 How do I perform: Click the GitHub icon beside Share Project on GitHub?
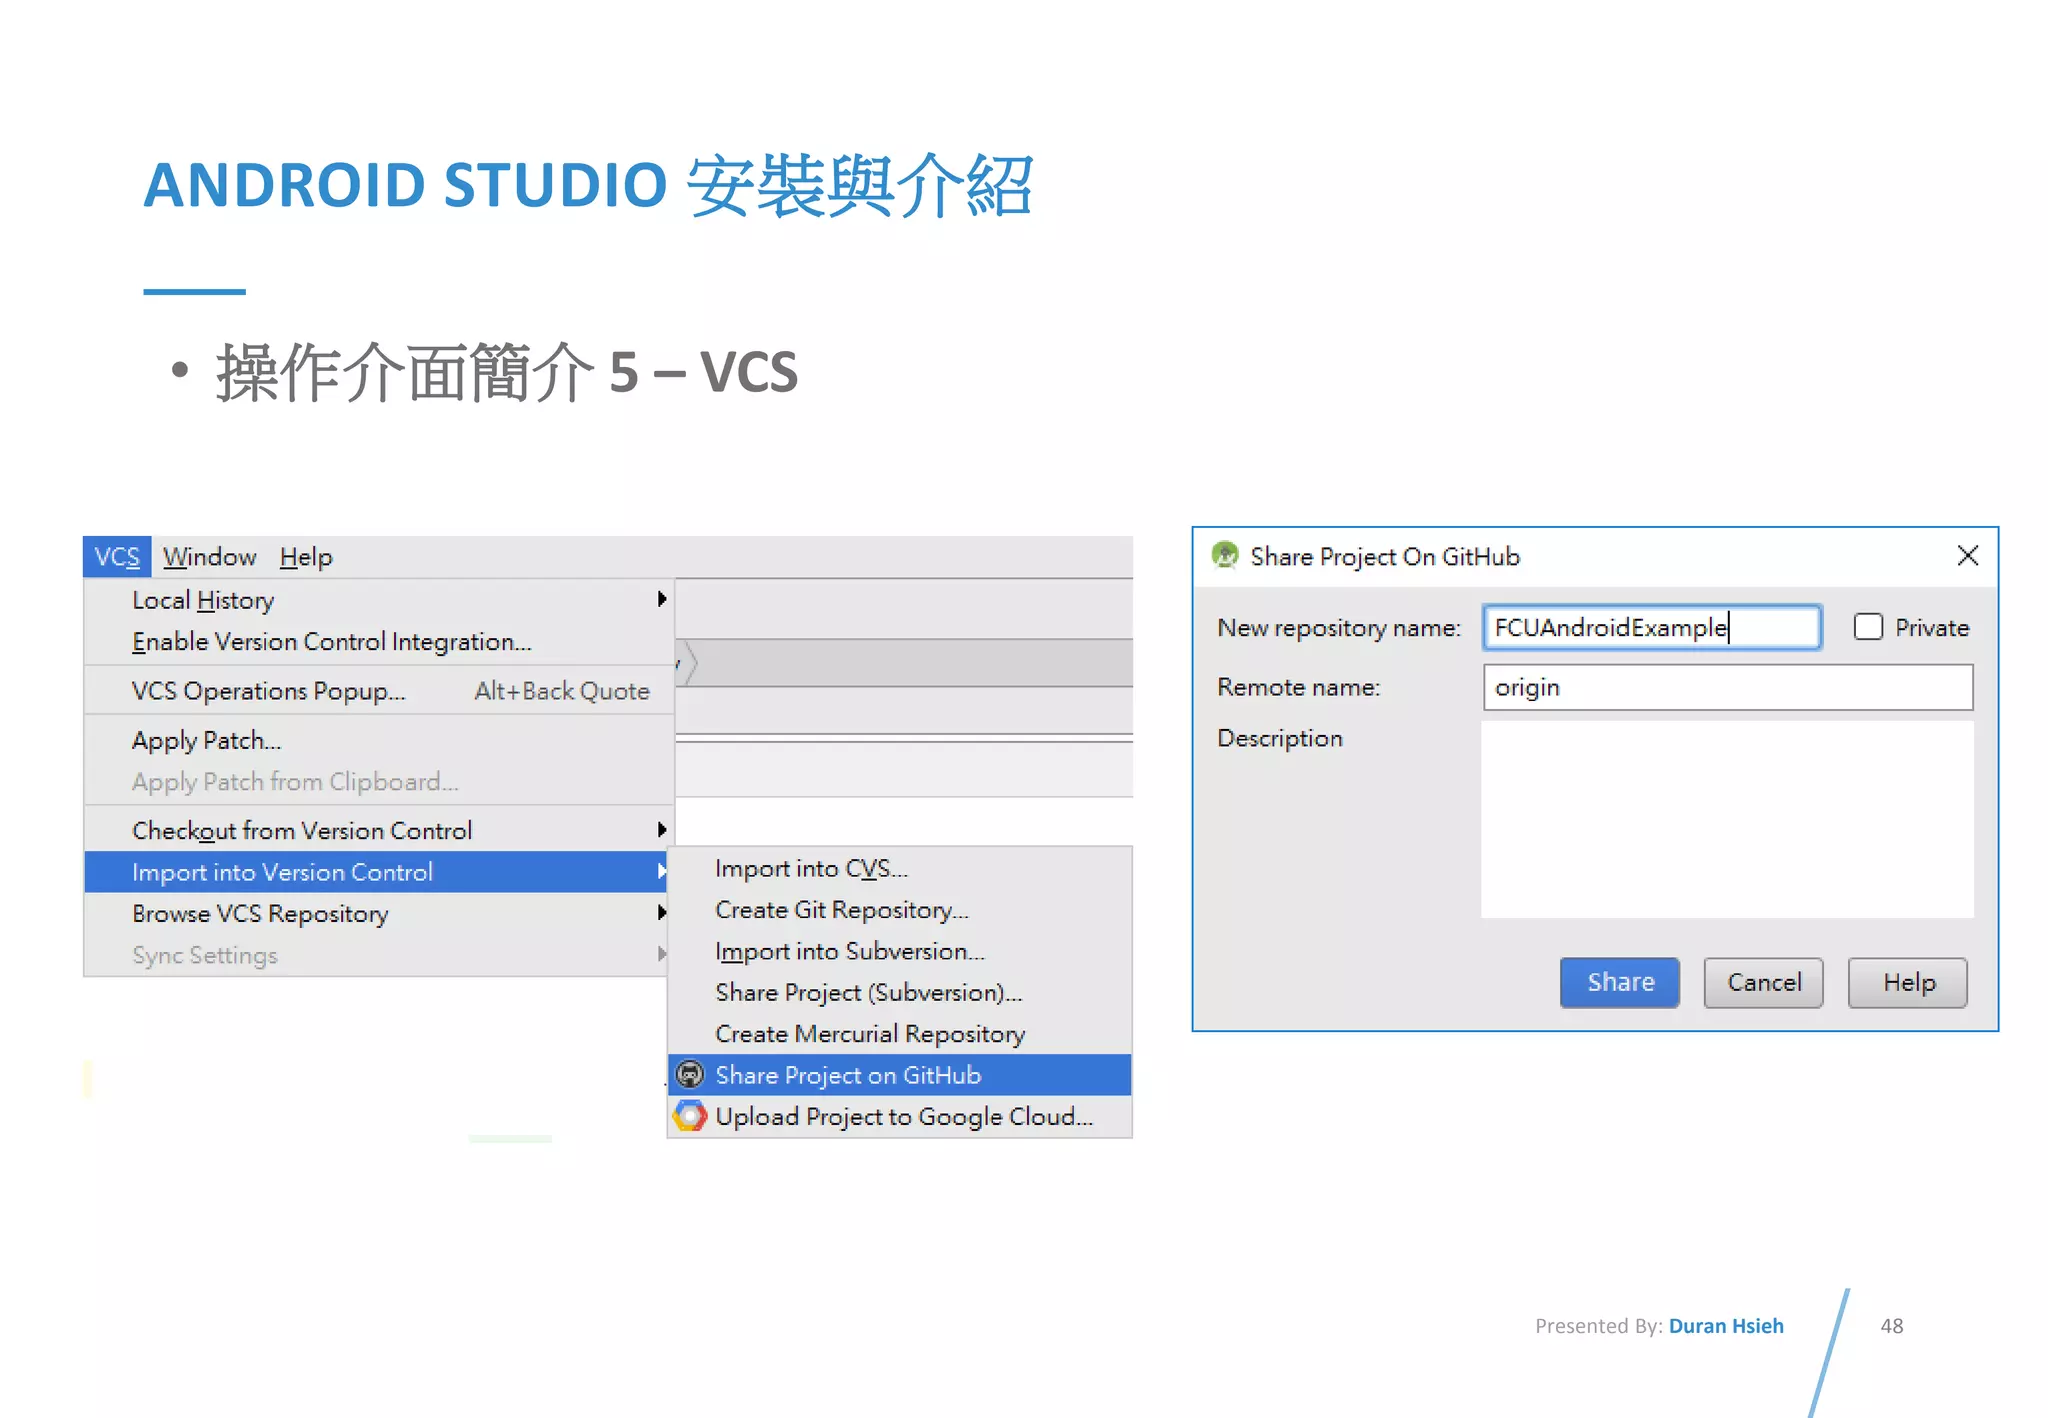point(690,1075)
